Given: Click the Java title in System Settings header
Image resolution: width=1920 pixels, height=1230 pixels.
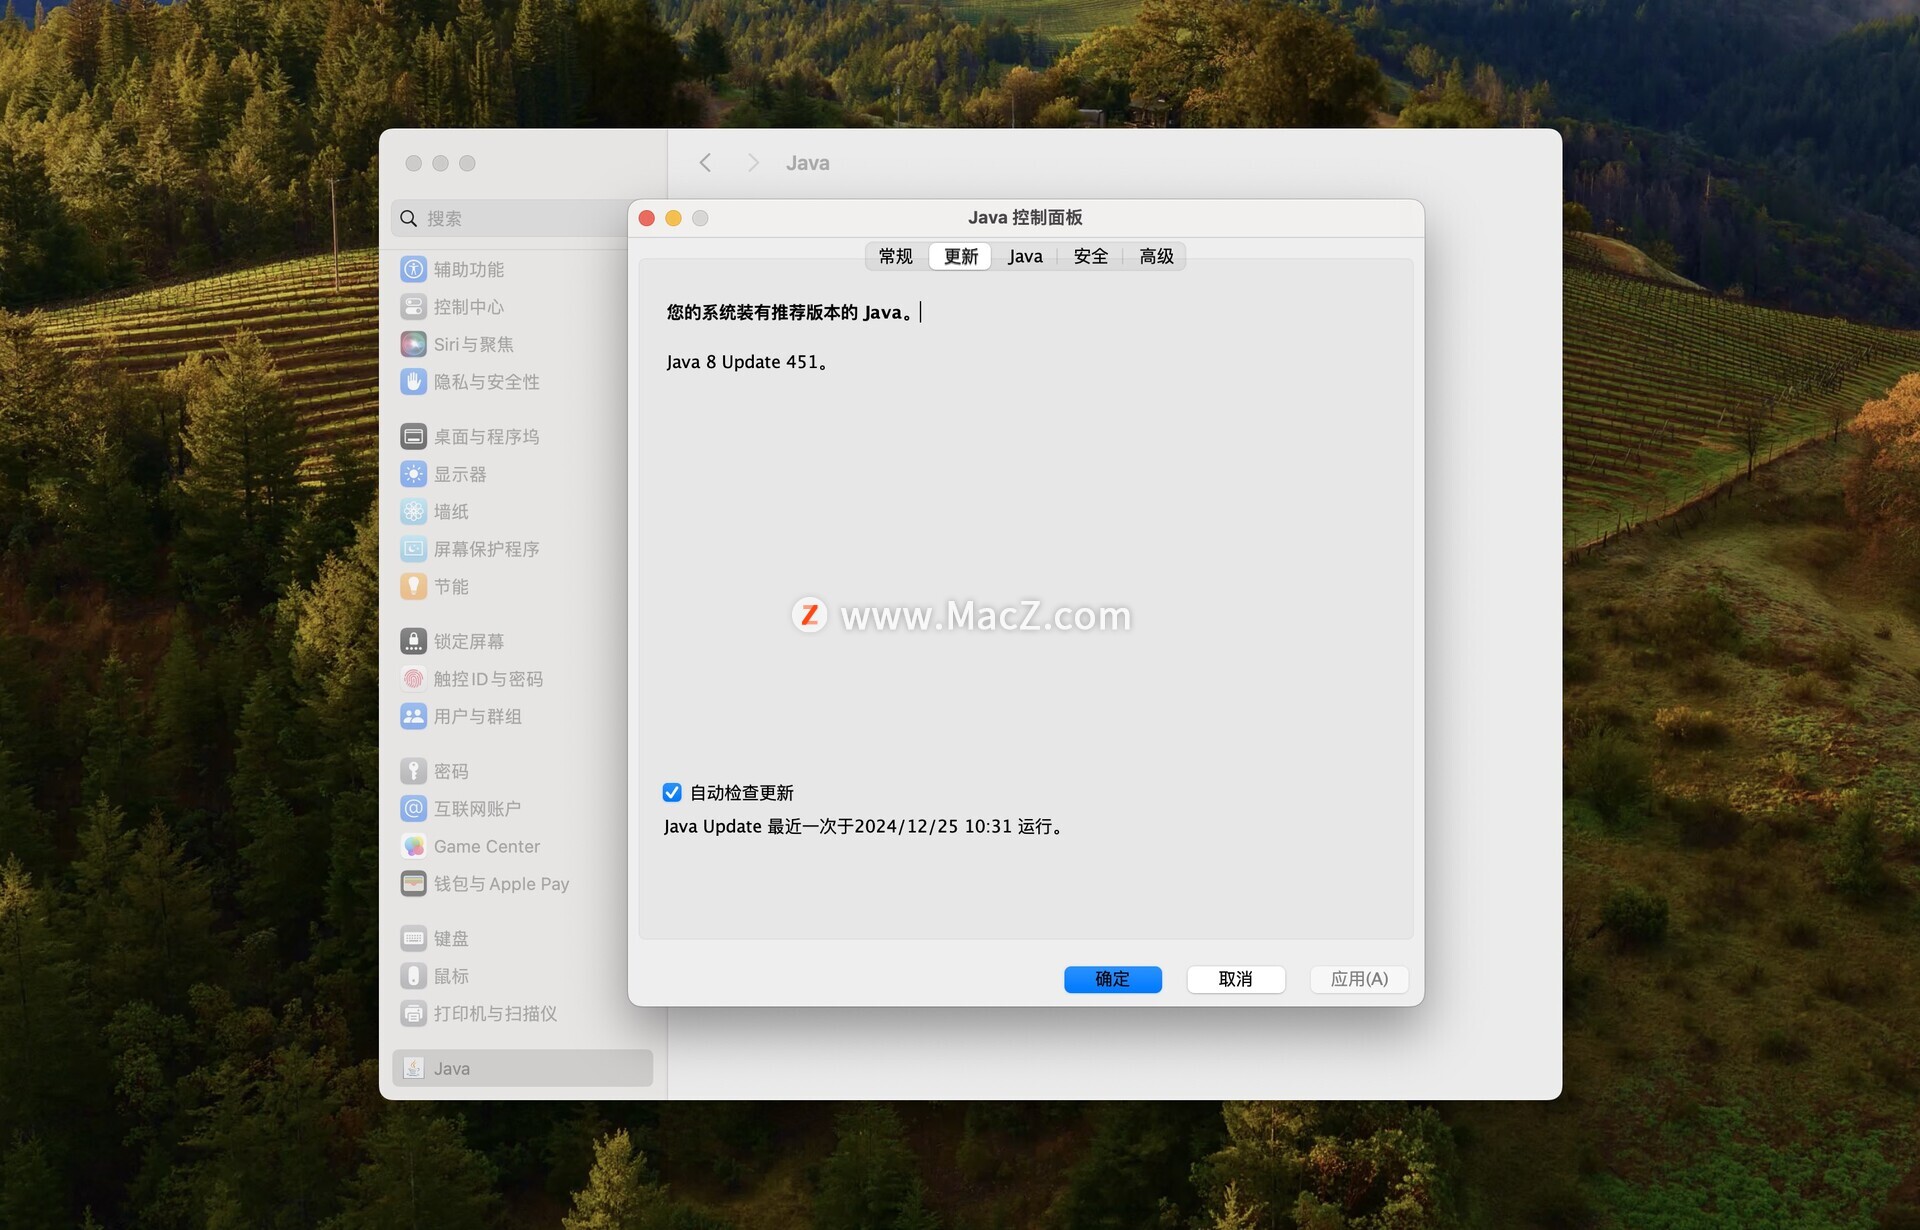Looking at the screenshot, I should click(808, 163).
